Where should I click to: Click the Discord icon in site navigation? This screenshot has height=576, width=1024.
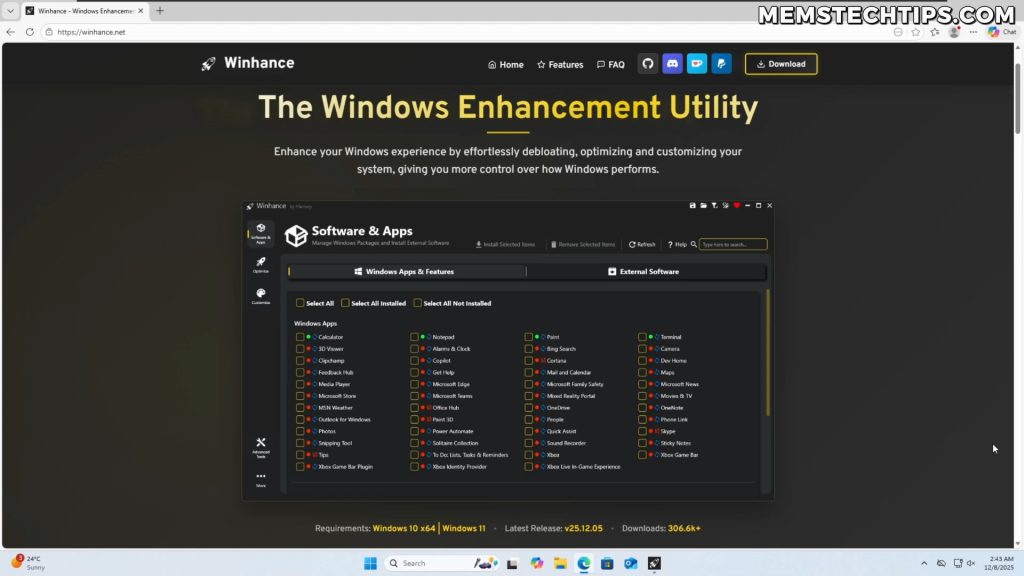coord(672,63)
